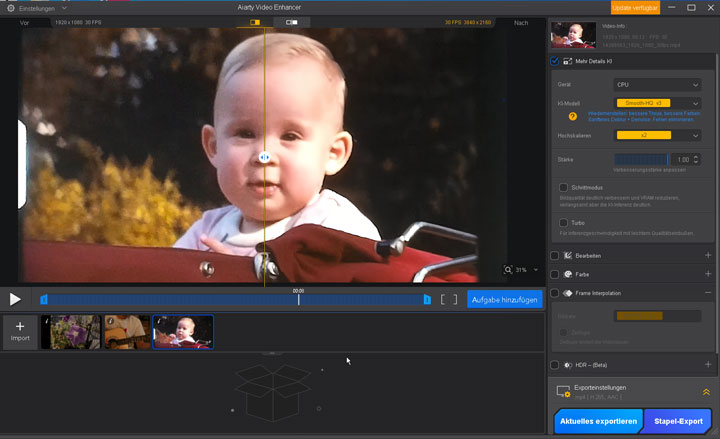Image resolution: width=720 pixels, height=439 pixels.
Task: Enable the HDR (Beta) checkbox
Action: coord(555,365)
